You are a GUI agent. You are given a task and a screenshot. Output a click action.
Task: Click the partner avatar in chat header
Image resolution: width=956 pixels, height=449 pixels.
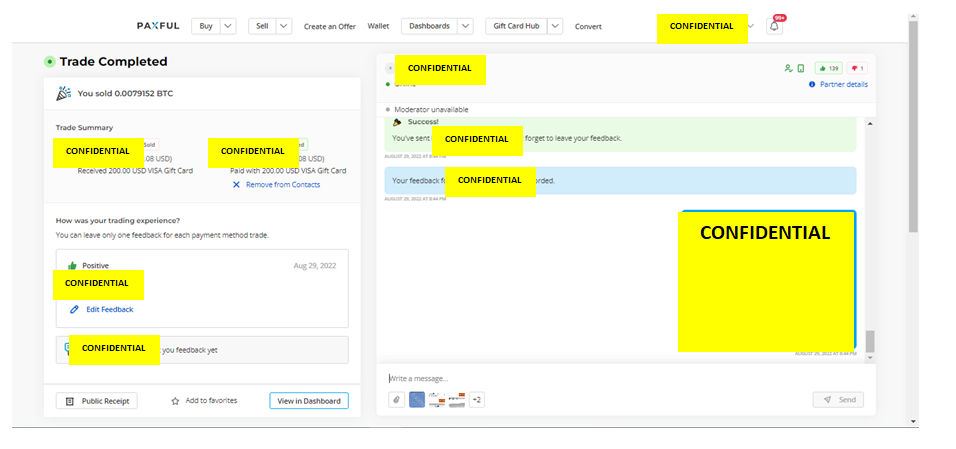[390, 68]
